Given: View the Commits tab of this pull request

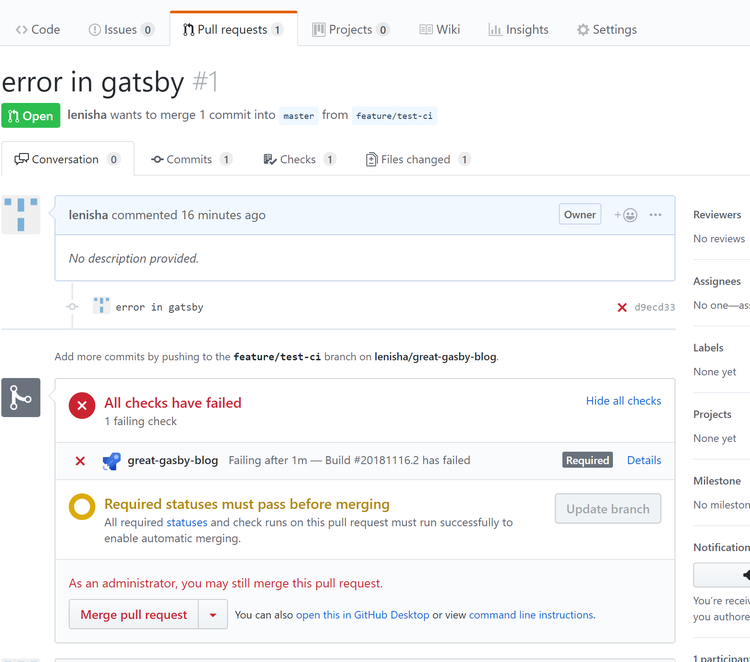Looking at the screenshot, I should 191,159.
